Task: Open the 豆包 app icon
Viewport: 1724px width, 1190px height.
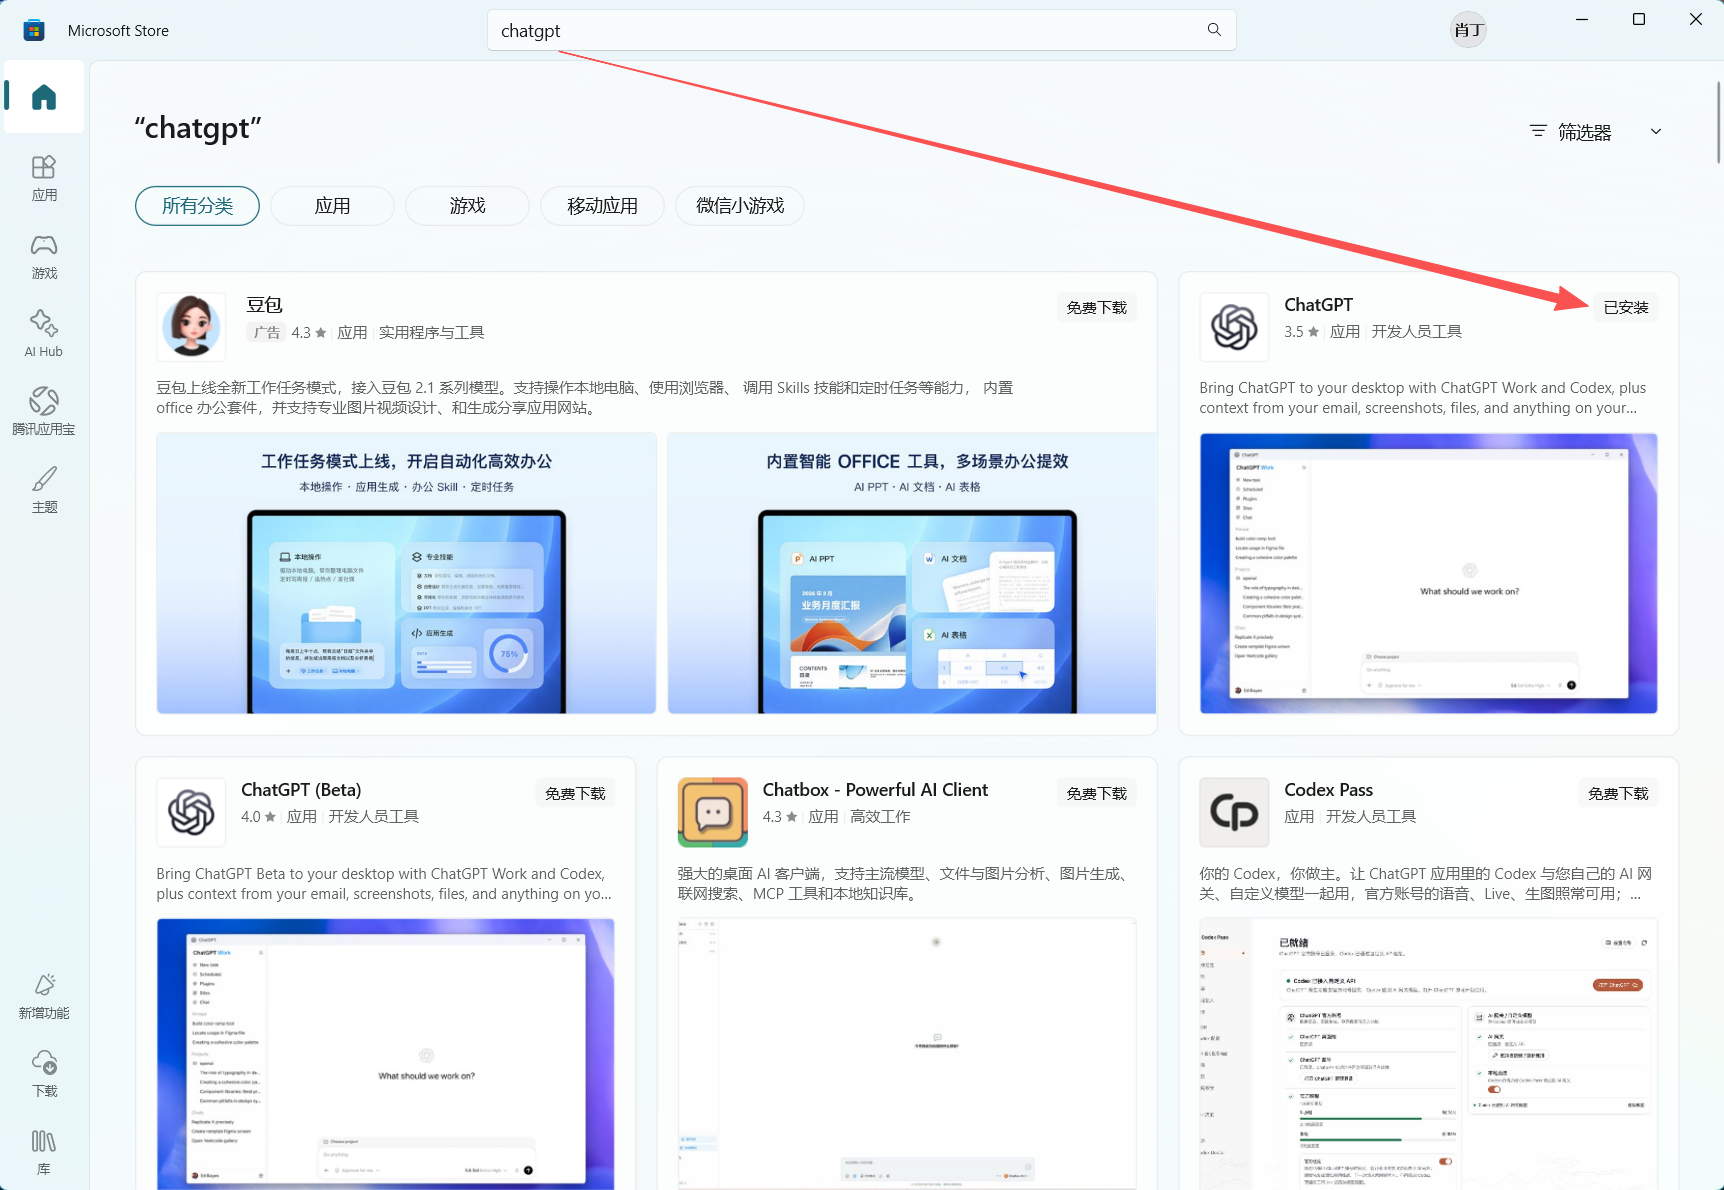Action: tap(191, 326)
